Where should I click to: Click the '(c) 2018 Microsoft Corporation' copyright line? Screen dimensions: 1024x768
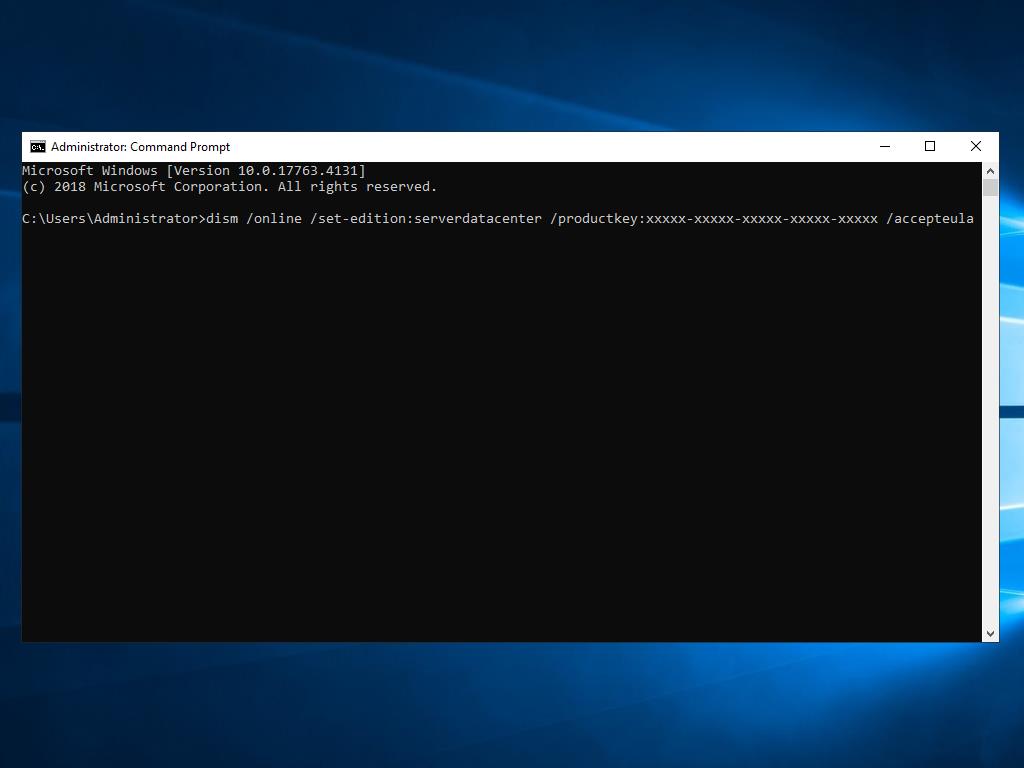[229, 187]
